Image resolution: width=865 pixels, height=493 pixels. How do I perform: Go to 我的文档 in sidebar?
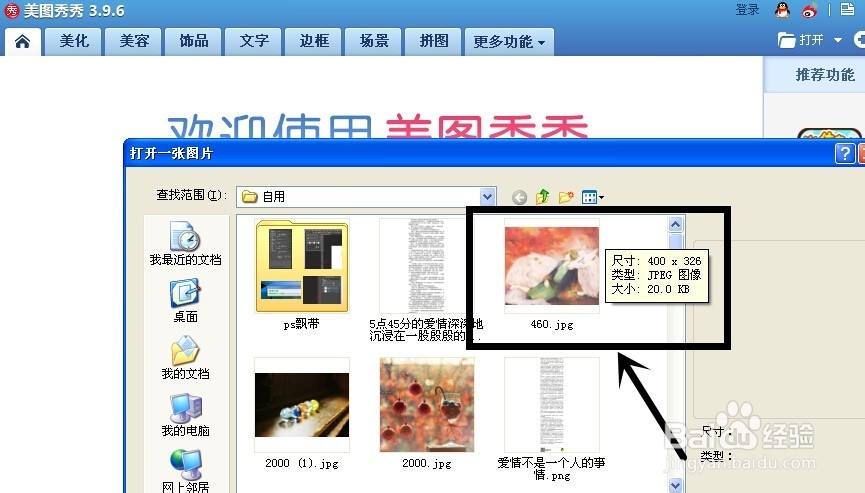[x=185, y=358]
